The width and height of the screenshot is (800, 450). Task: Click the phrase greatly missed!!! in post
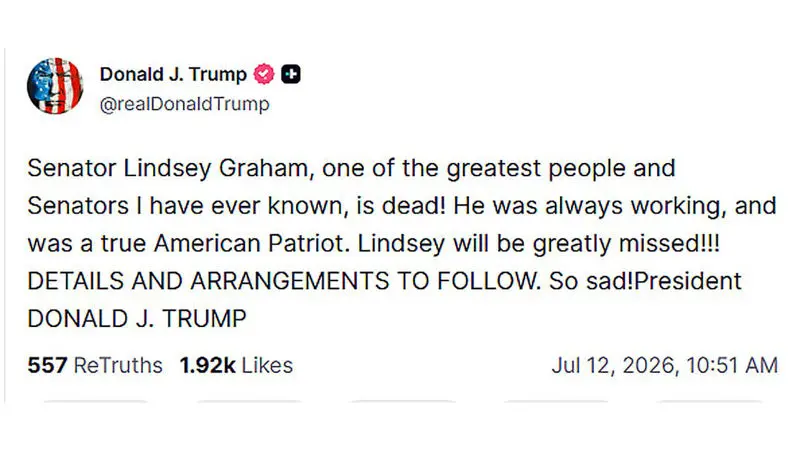[x=626, y=243]
